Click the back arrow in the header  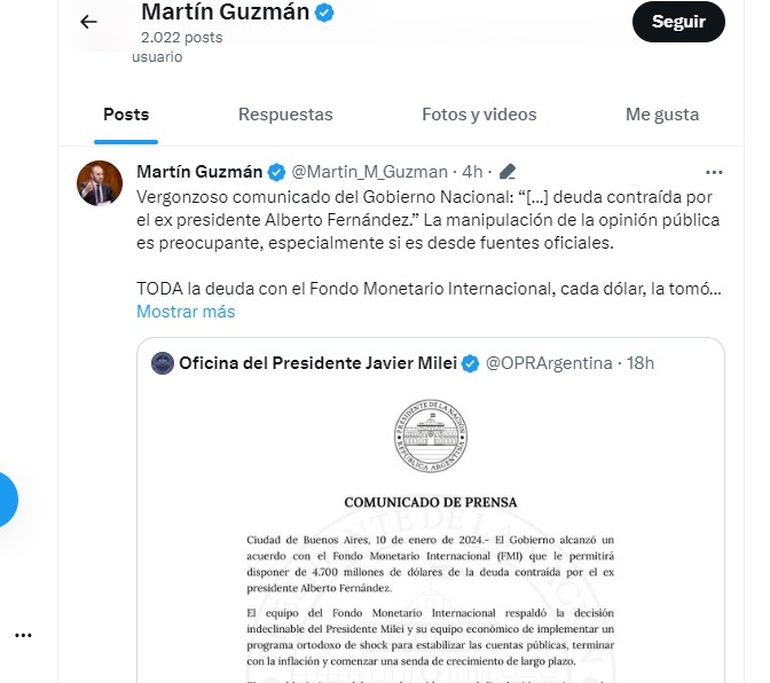89,22
